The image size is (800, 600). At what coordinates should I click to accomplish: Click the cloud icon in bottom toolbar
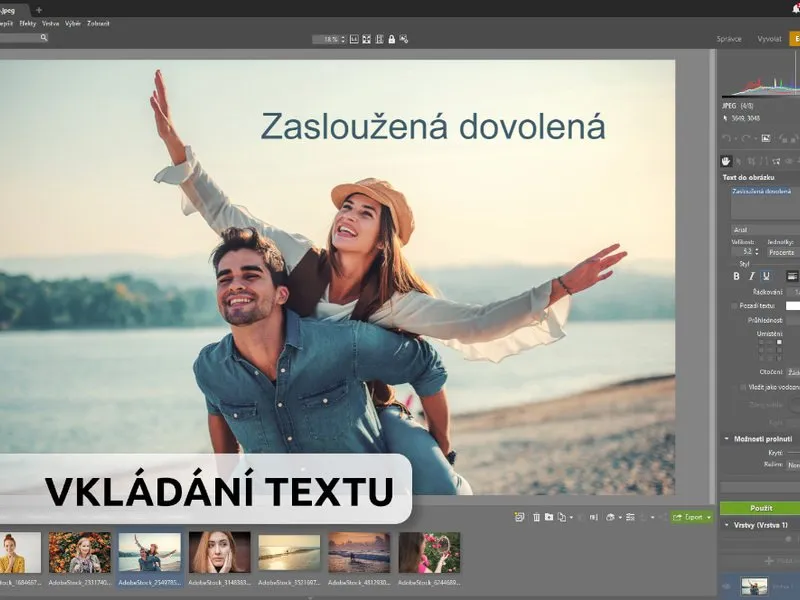610,517
